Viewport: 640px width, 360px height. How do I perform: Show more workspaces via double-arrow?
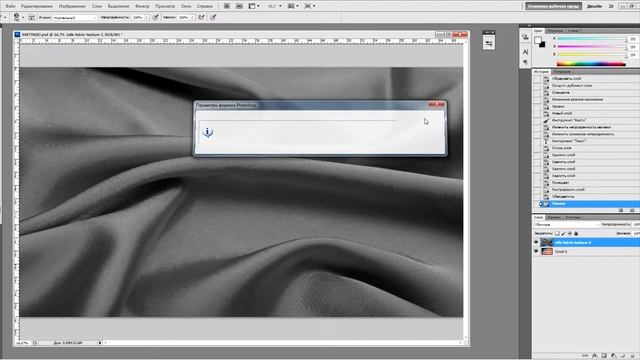611,6
